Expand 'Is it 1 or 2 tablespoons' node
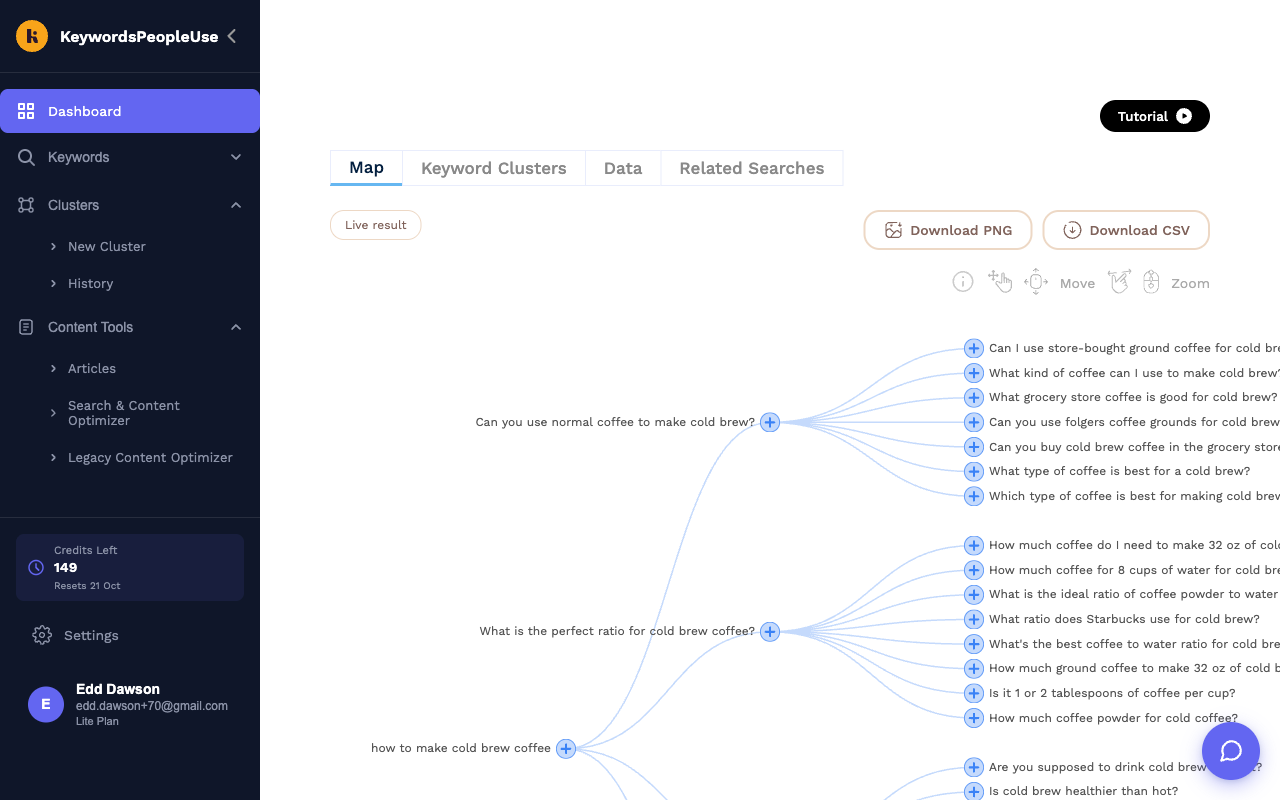The image size is (1280, 800). coord(974,693)
